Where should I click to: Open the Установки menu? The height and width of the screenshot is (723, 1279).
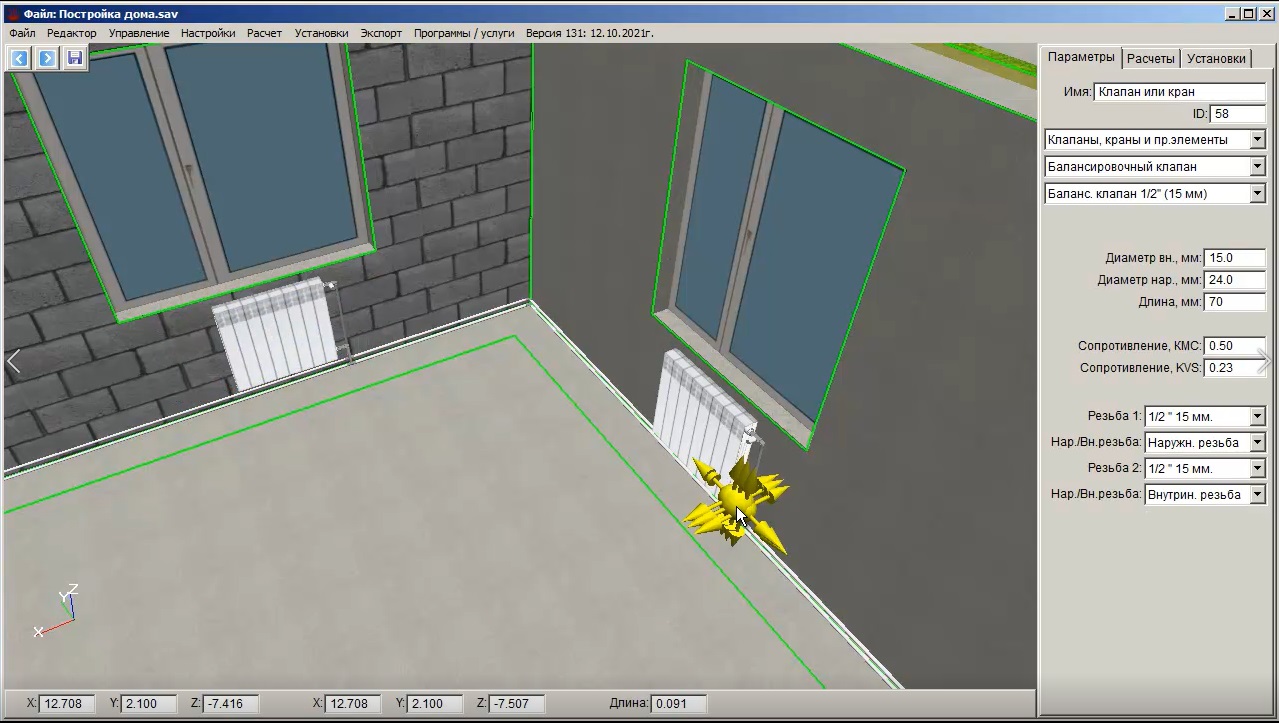pyautogui.click(x=322, y=33)
